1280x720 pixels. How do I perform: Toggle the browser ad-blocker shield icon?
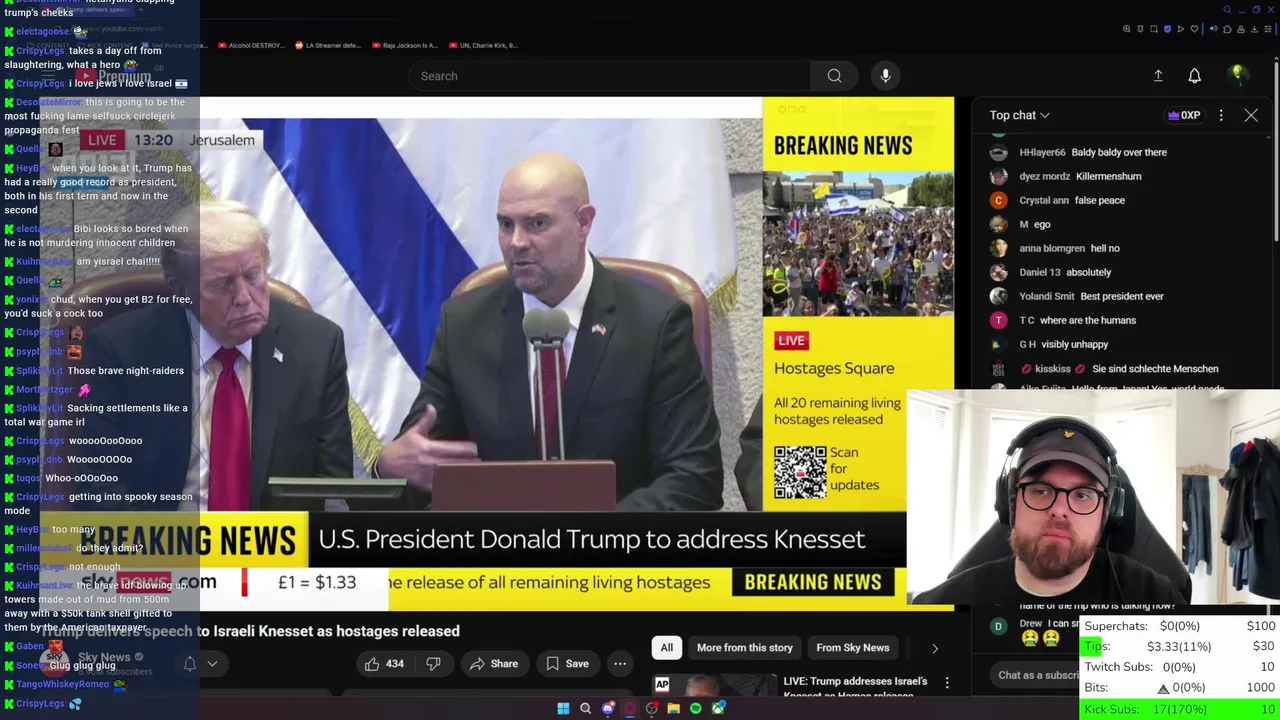click(1168, 29)
